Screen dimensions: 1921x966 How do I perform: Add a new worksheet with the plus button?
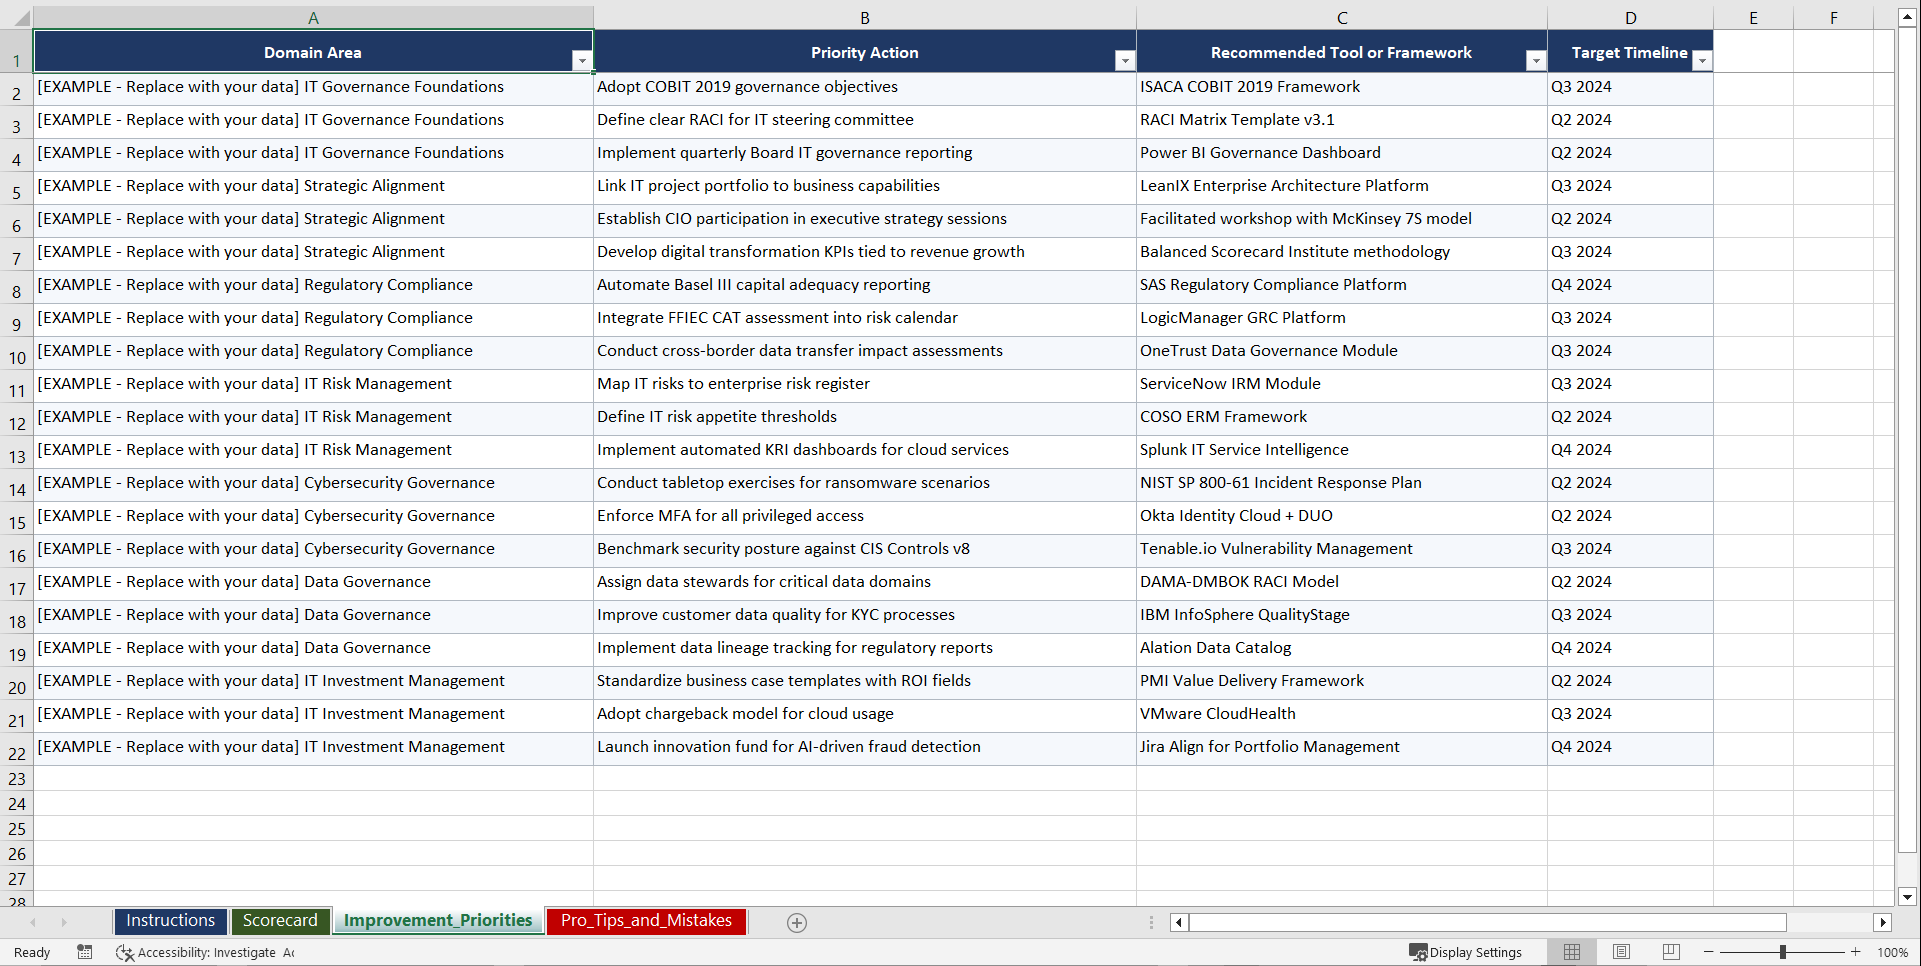pyautogui.click(x=796, y=922)
